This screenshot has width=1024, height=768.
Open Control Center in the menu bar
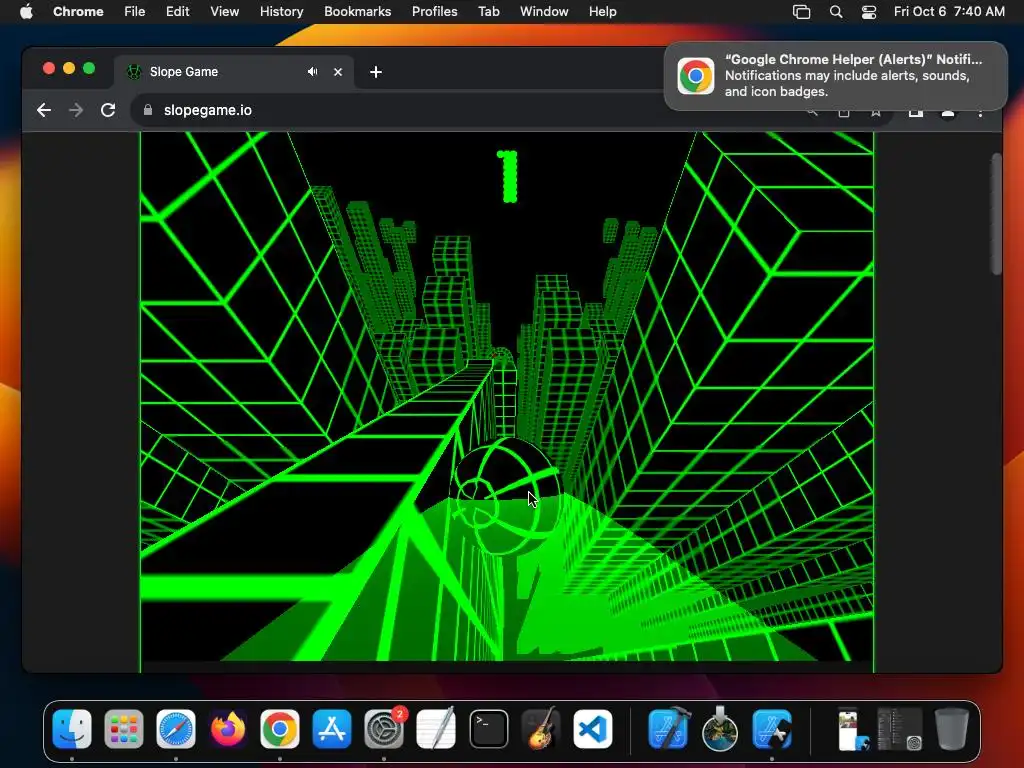(x=869, y=12)
